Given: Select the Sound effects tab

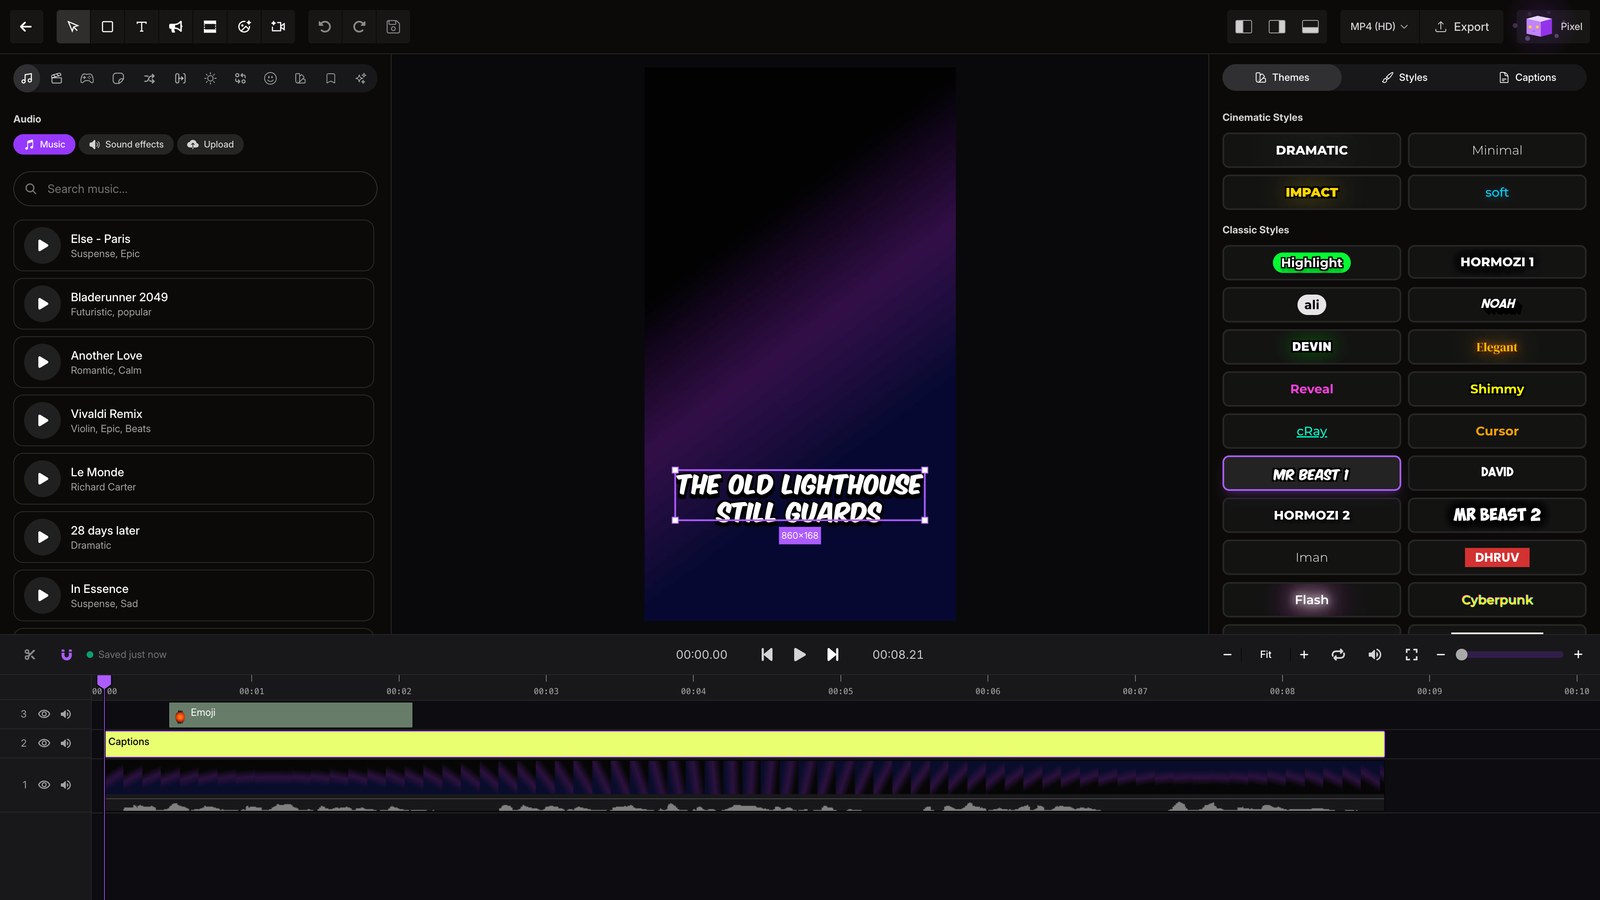Looking at the screenshot, I should click(126, 144).
